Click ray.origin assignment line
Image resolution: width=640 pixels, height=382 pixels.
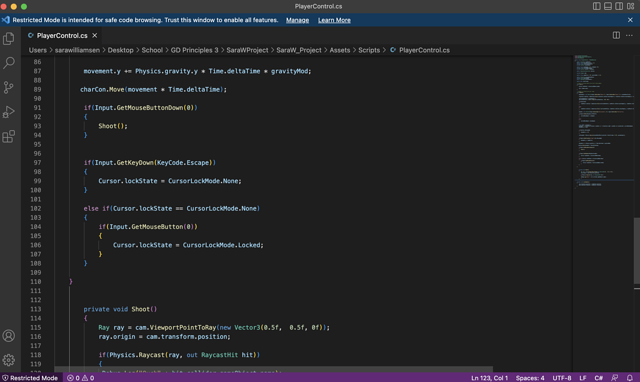[164, 337]
